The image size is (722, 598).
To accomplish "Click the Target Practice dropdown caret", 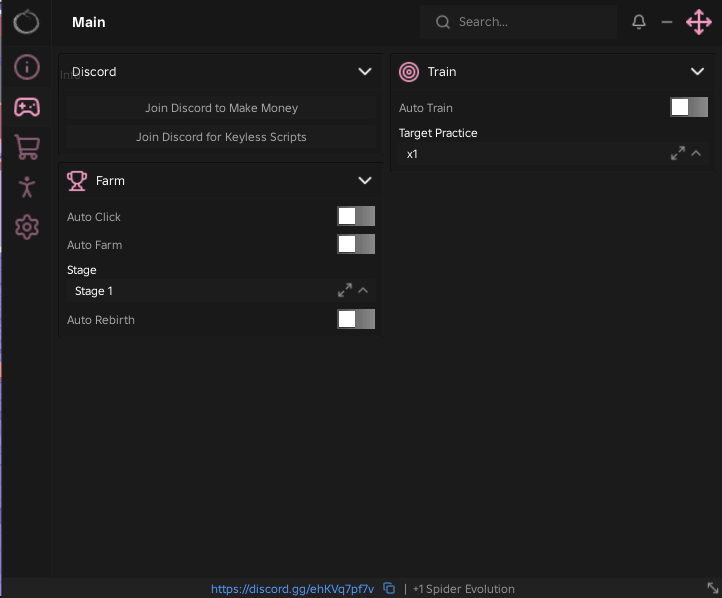I will click(x=696, y=153).
